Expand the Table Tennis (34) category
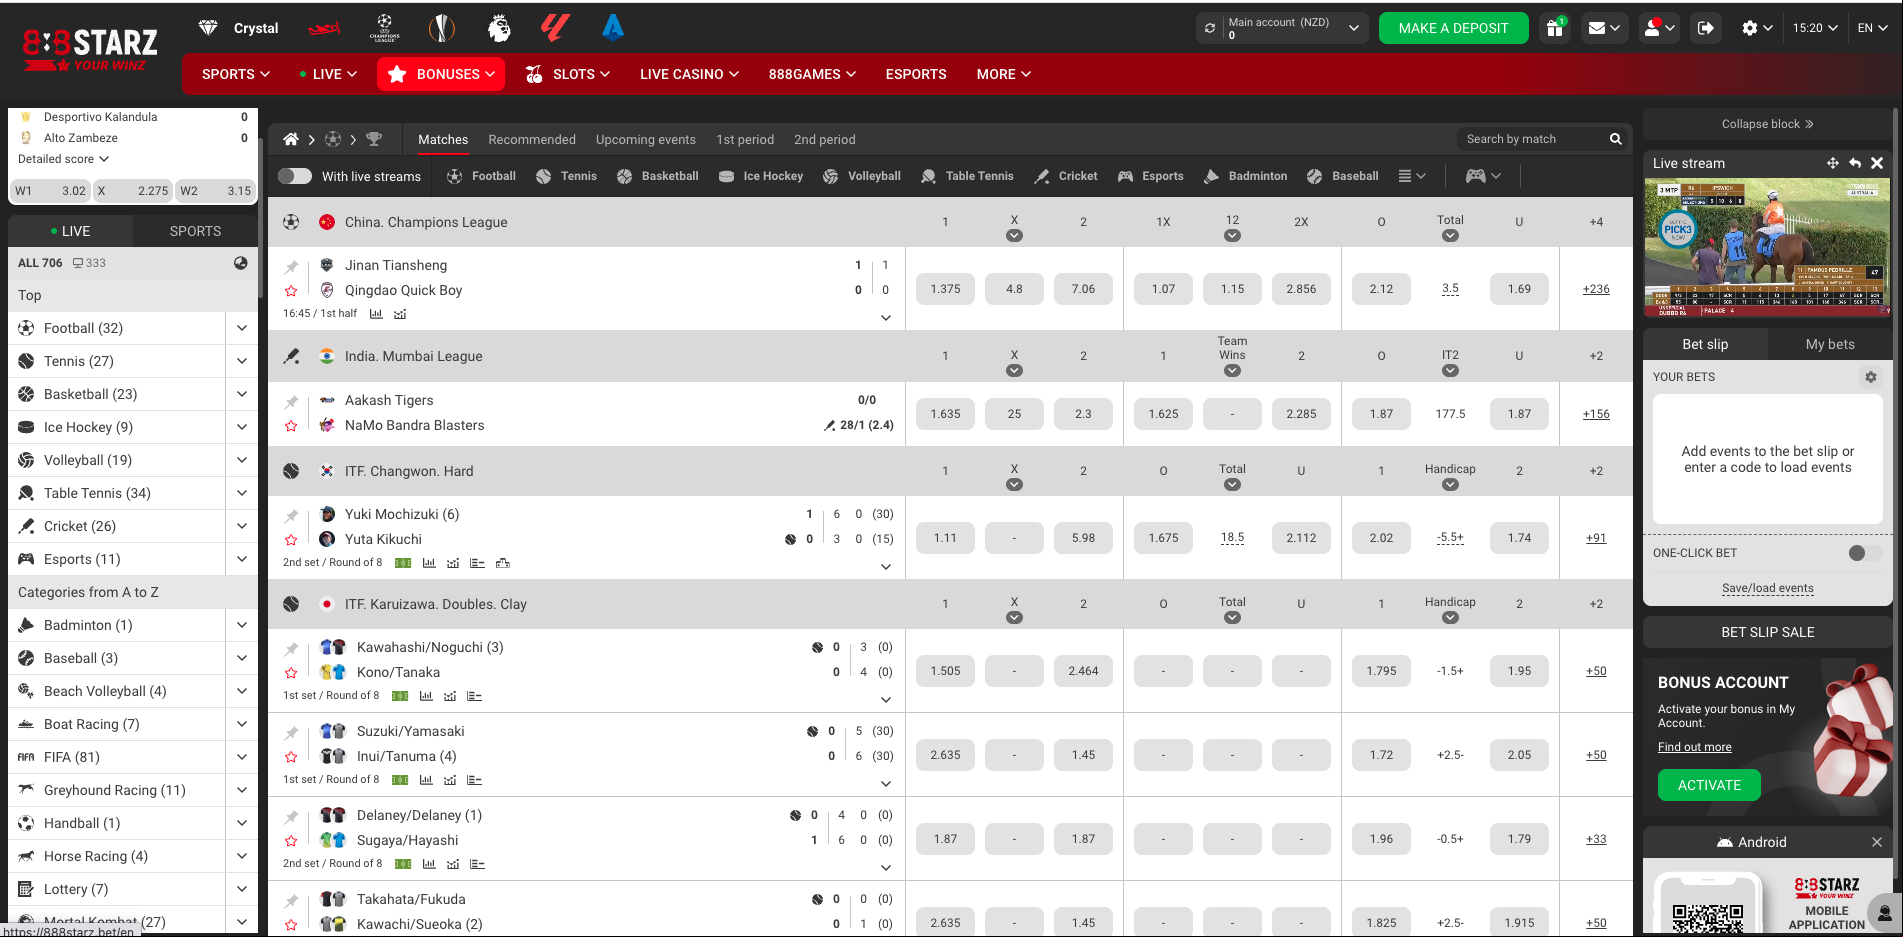 click(x=242, y=493)
